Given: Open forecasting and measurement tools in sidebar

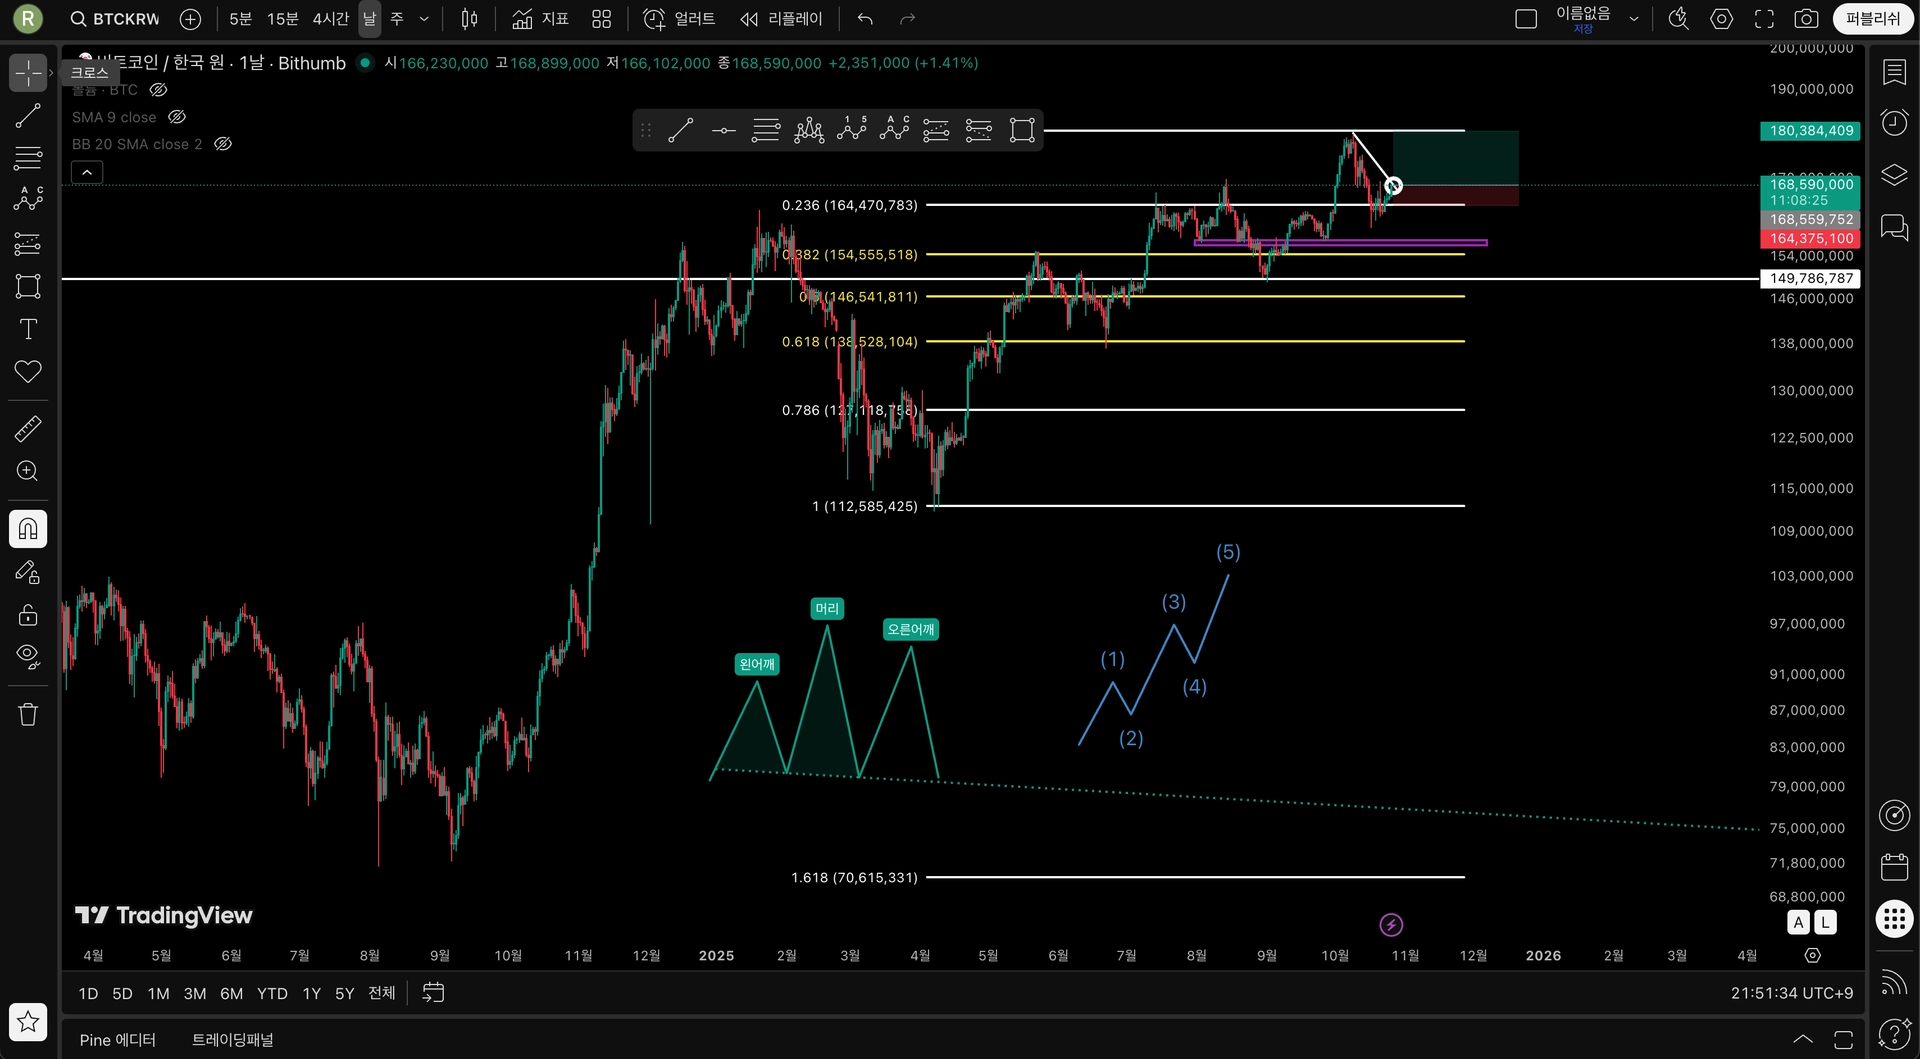Looking at the screenshot, I should pos(28,243).
